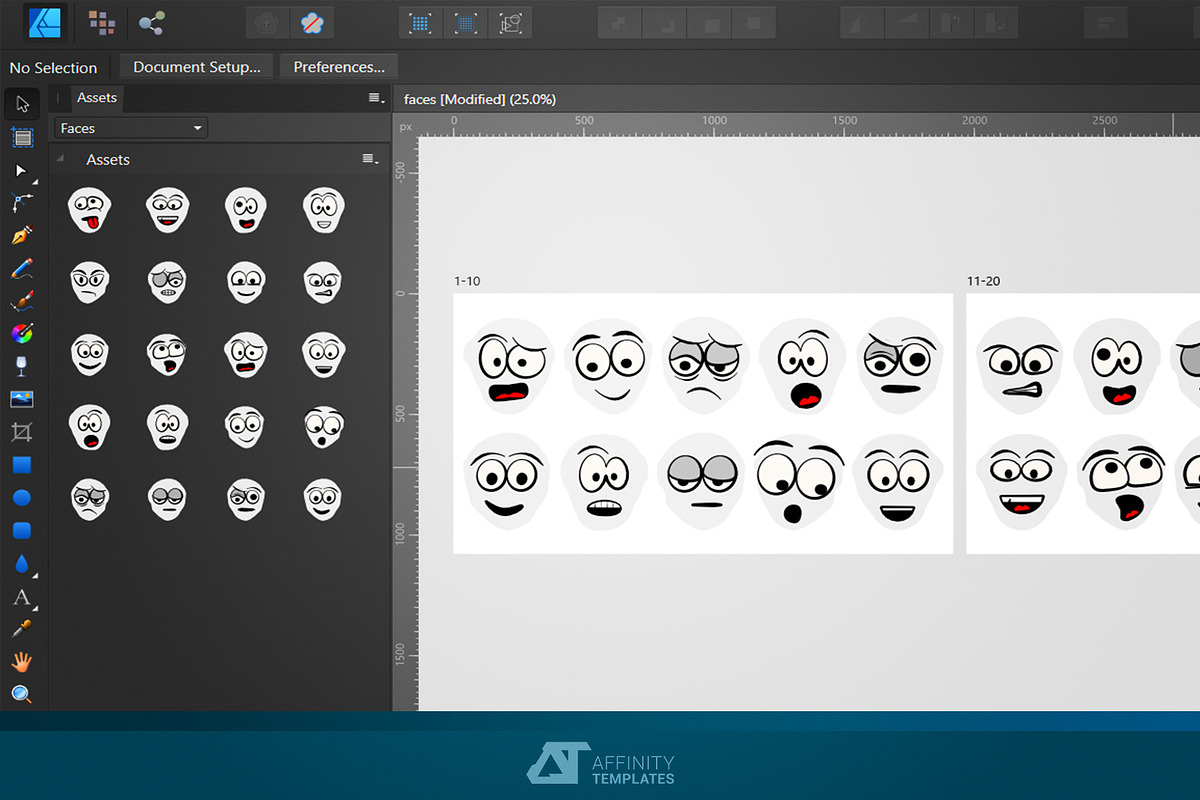Select the Pen tool

(x=22, y=236)
